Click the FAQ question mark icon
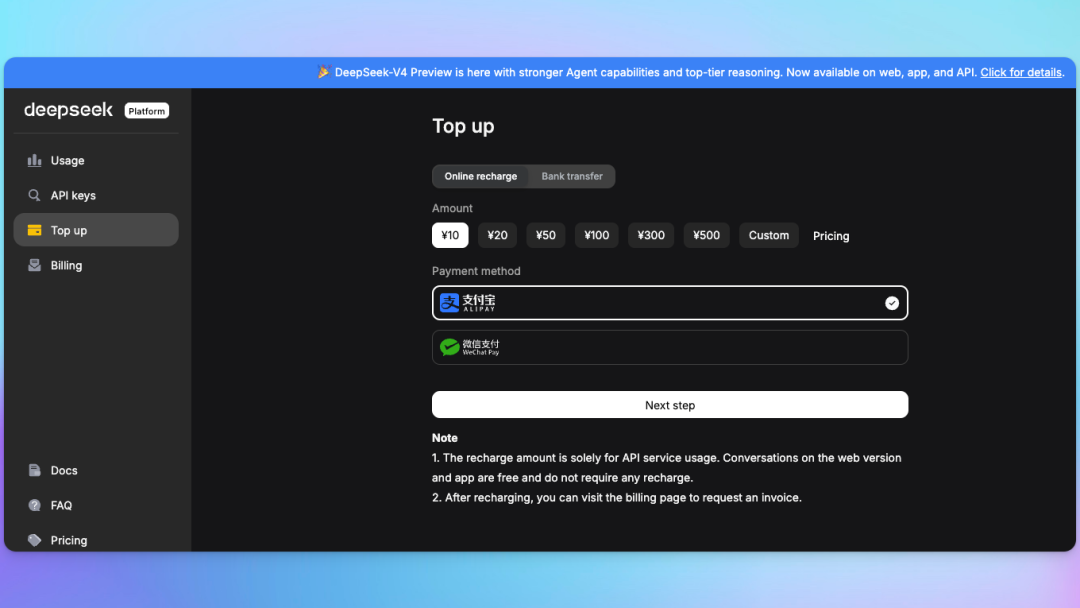The width and height of the screenshot is (1080, 608). click(x=35, y=505)
